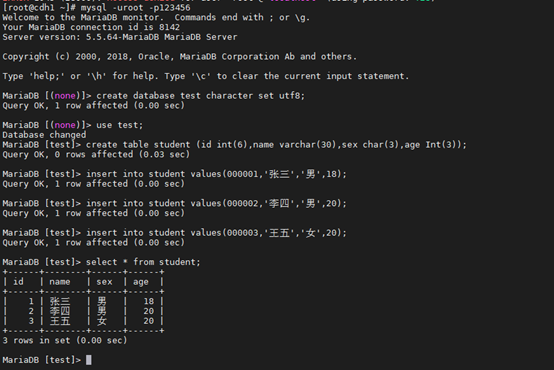Image resolution: width=554 pixels, height=370 pixels.
Task: Click the '3 rows in set' message
Action: tap(65, 340)
